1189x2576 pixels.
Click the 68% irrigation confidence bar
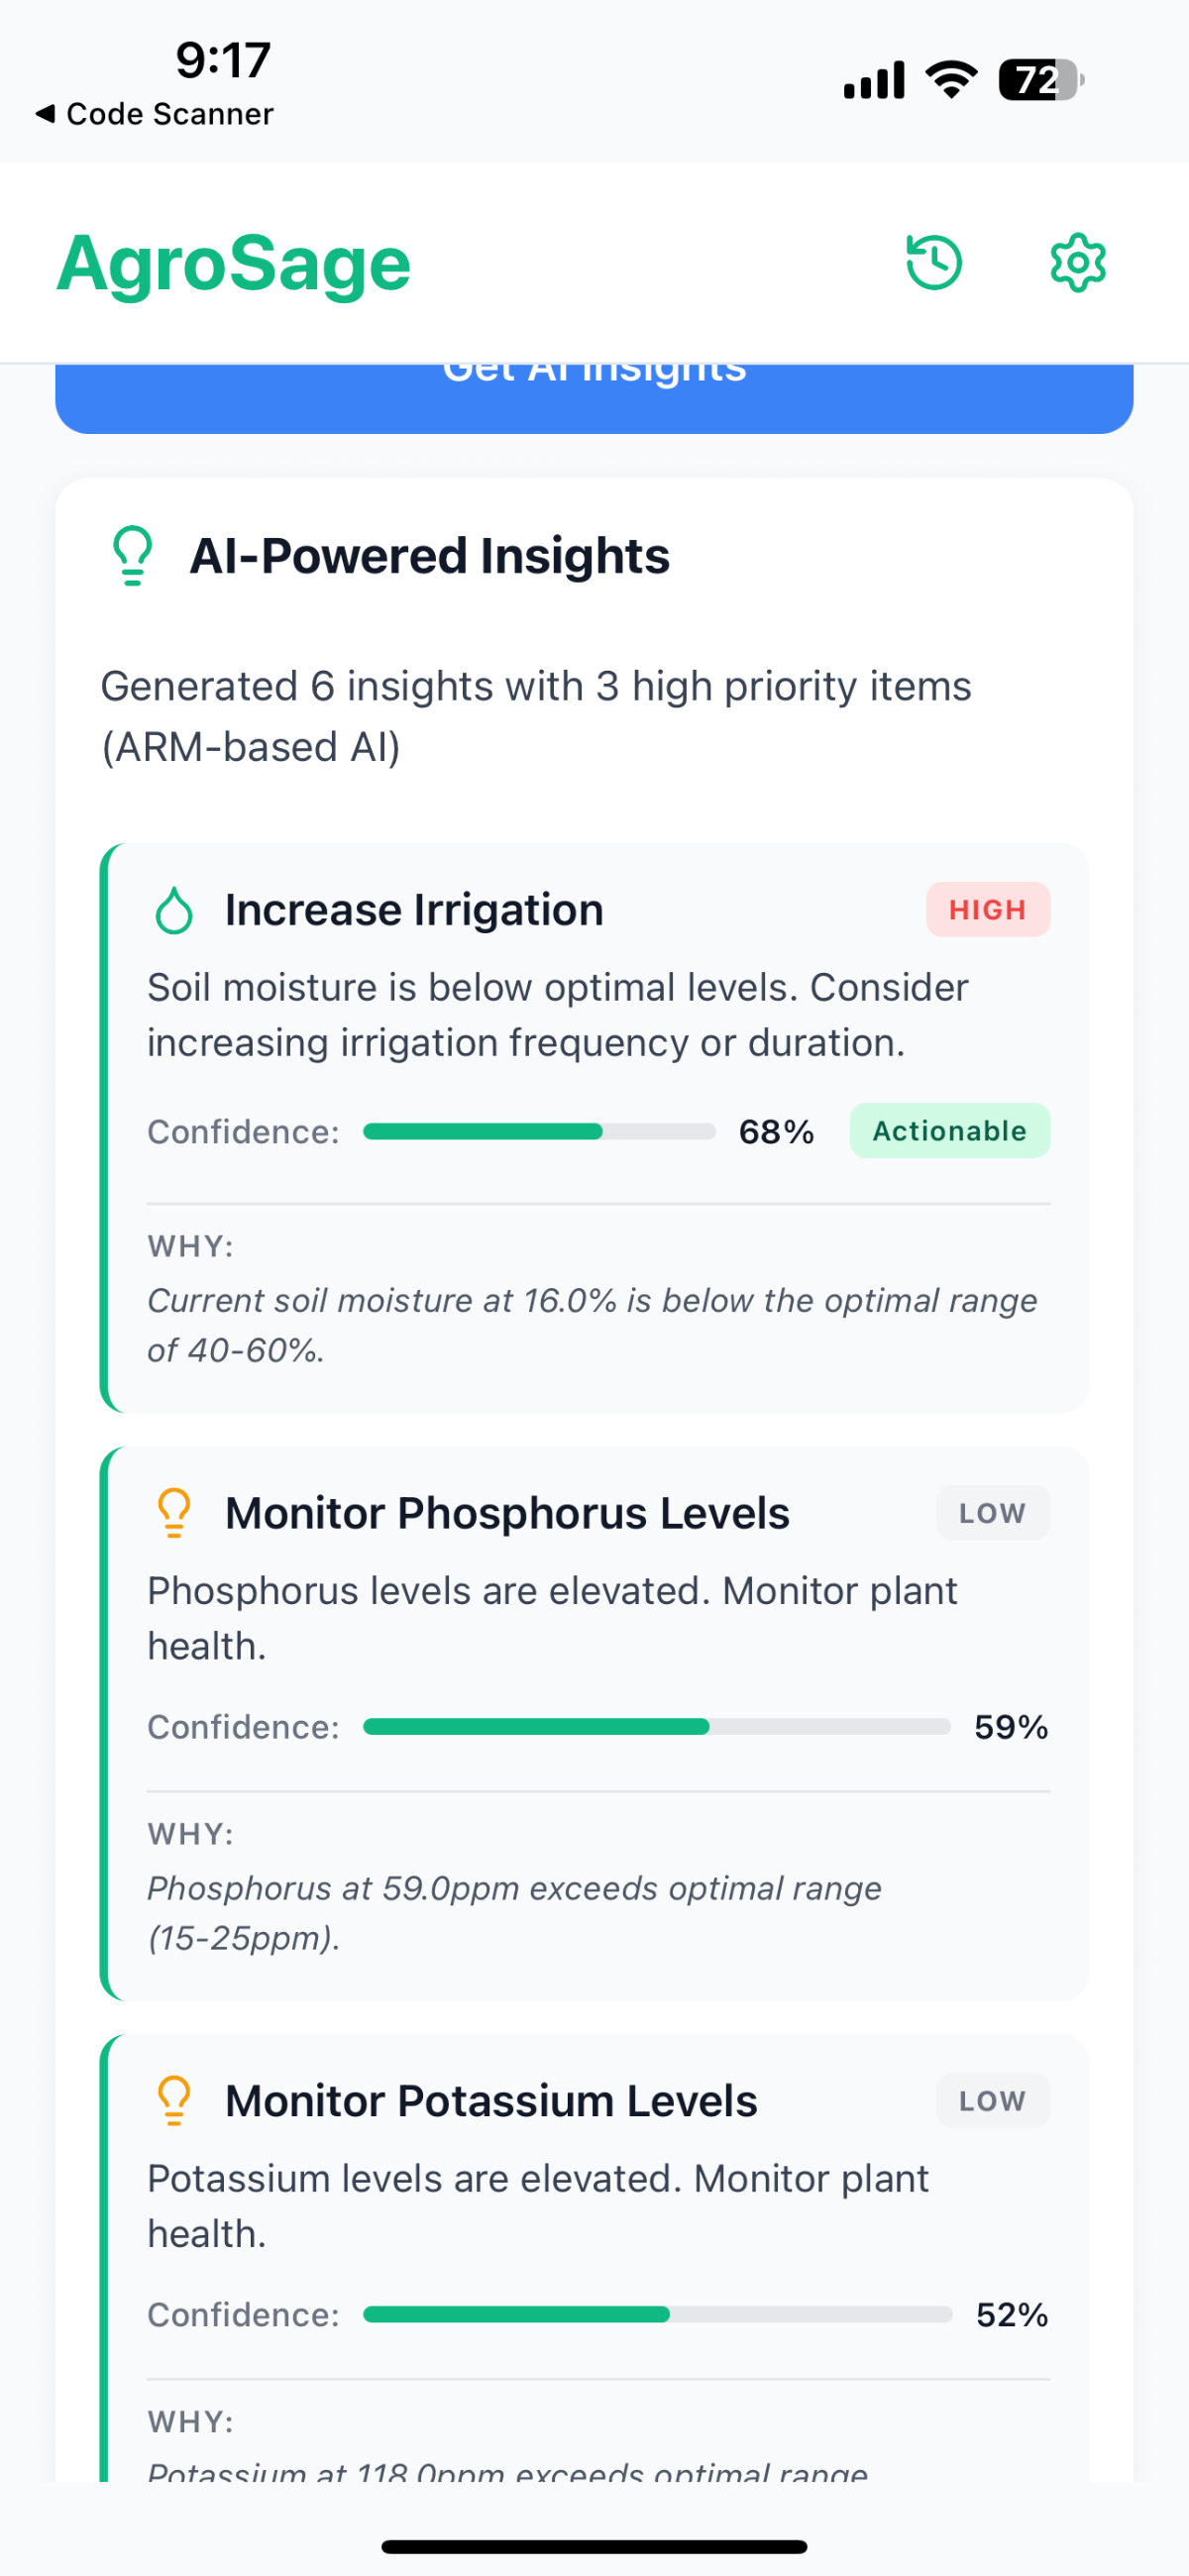[539, 1132]
